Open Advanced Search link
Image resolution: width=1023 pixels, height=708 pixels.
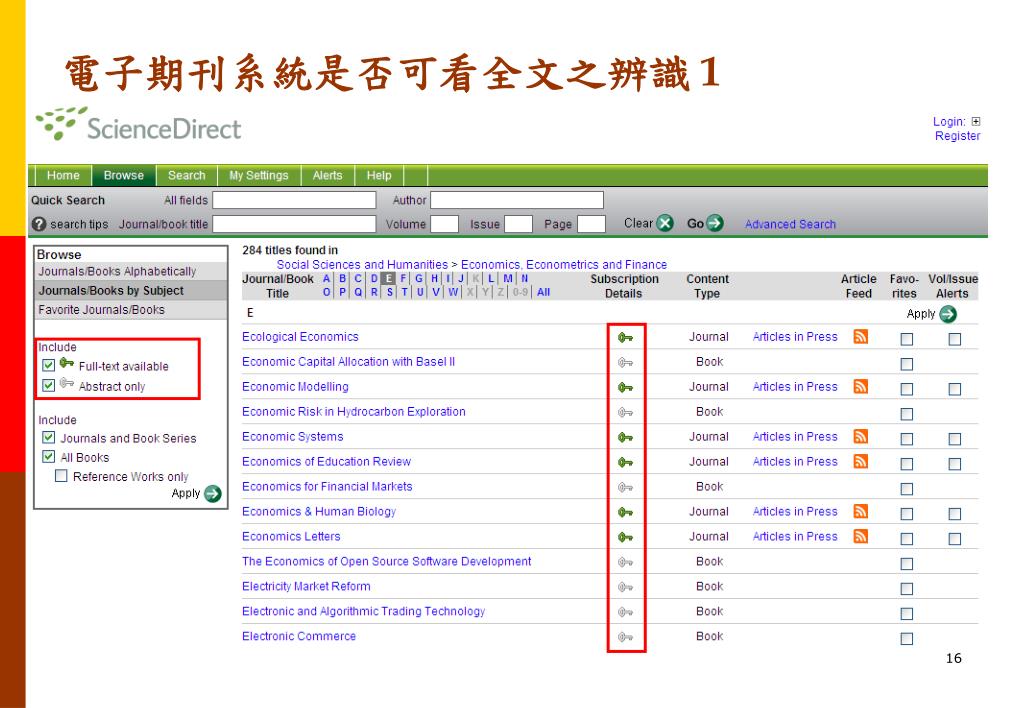click(x=790, y=224)
